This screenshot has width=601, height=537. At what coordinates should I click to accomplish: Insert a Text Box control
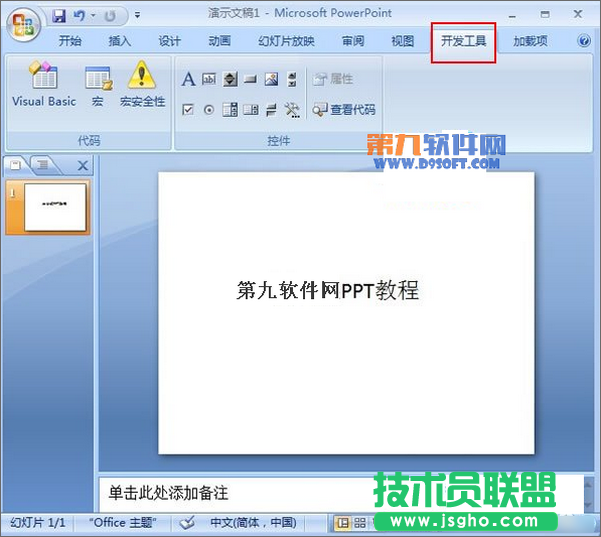tap(209, 79)
